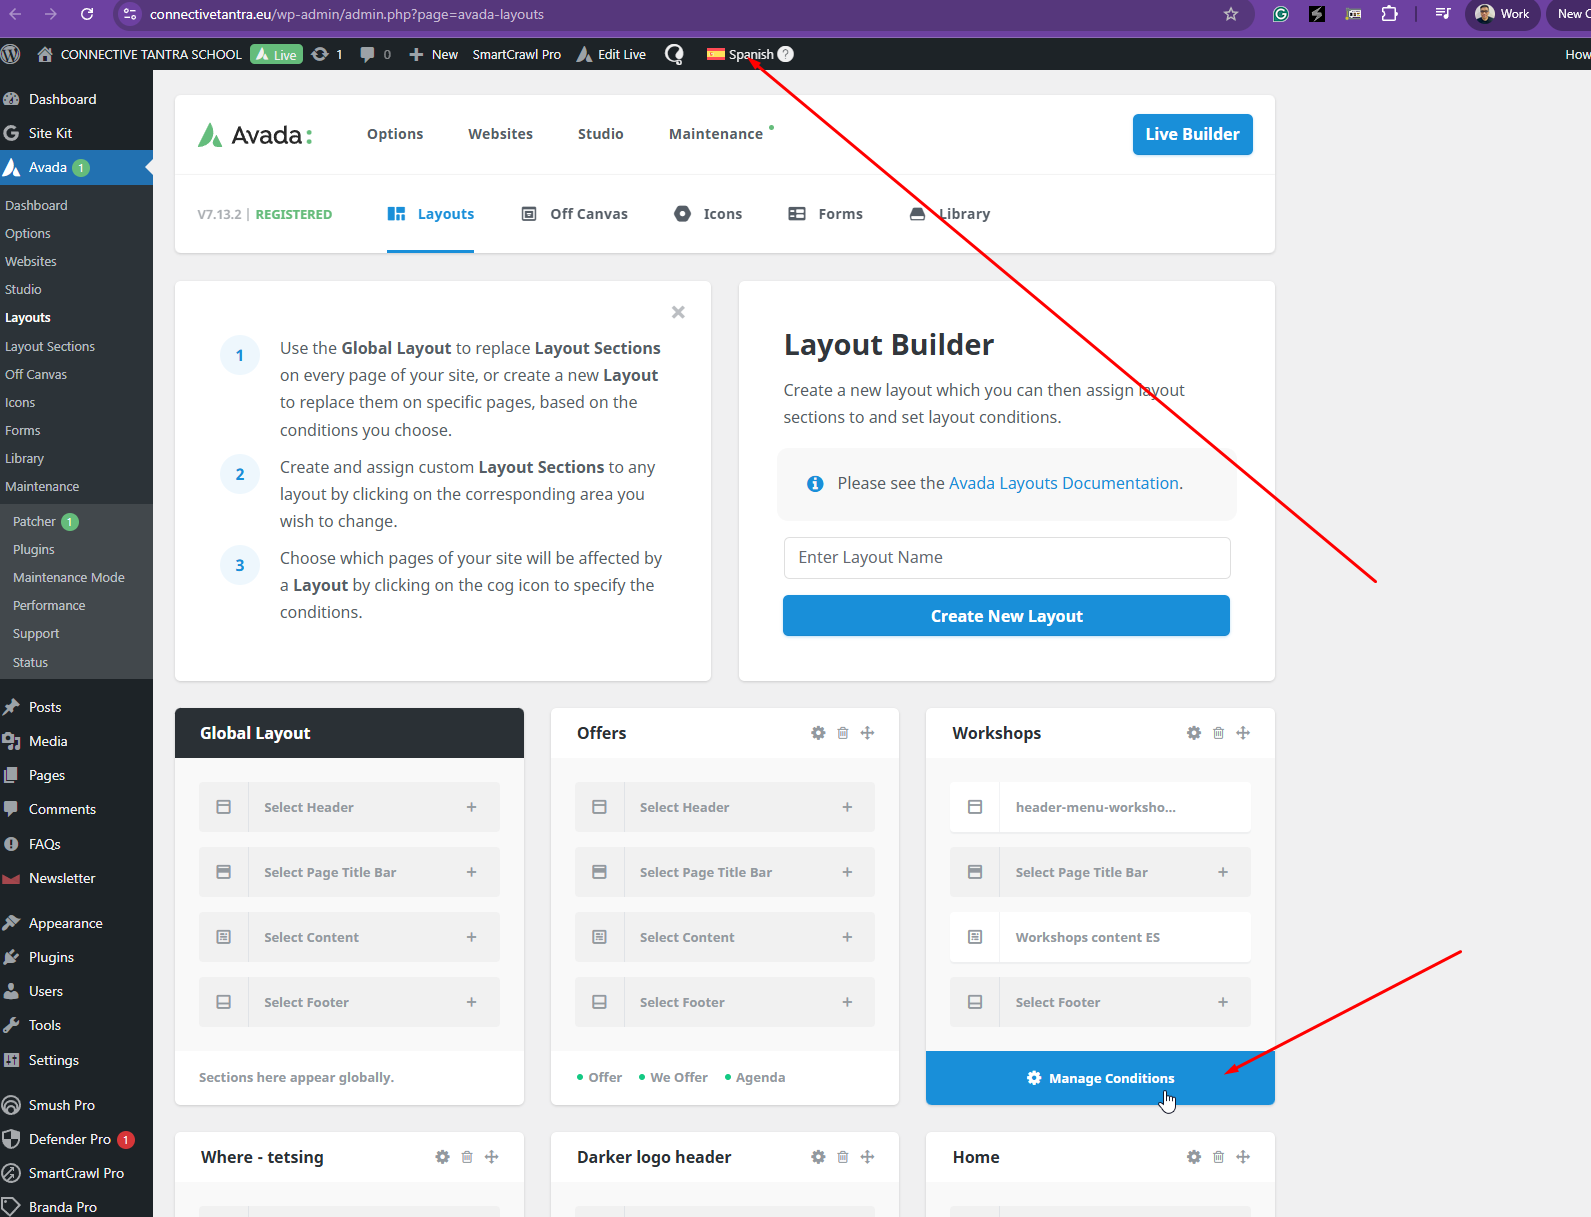Add Page Title Bar to Workshops layout

coord(1223,872)
